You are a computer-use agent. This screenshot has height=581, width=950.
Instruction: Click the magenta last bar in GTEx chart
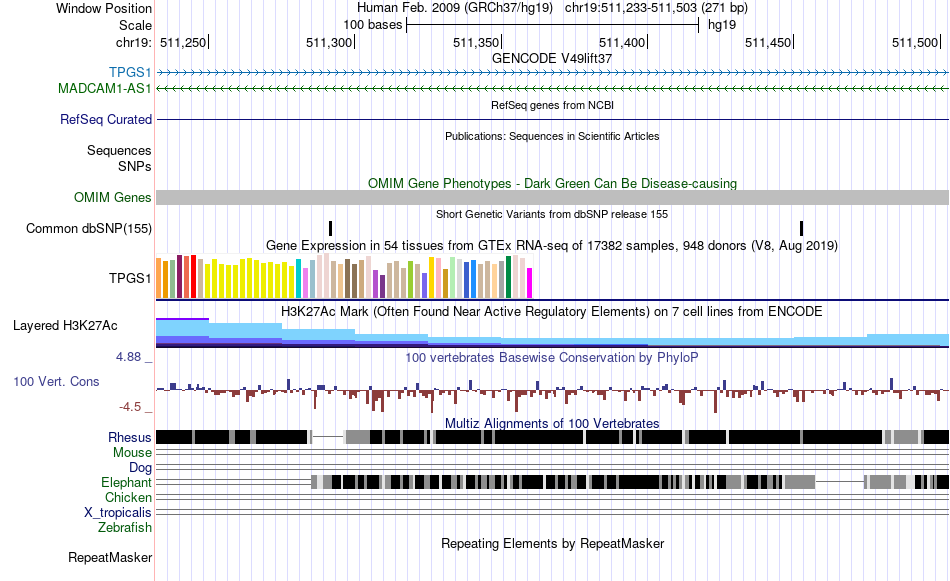tap(530, 283)
